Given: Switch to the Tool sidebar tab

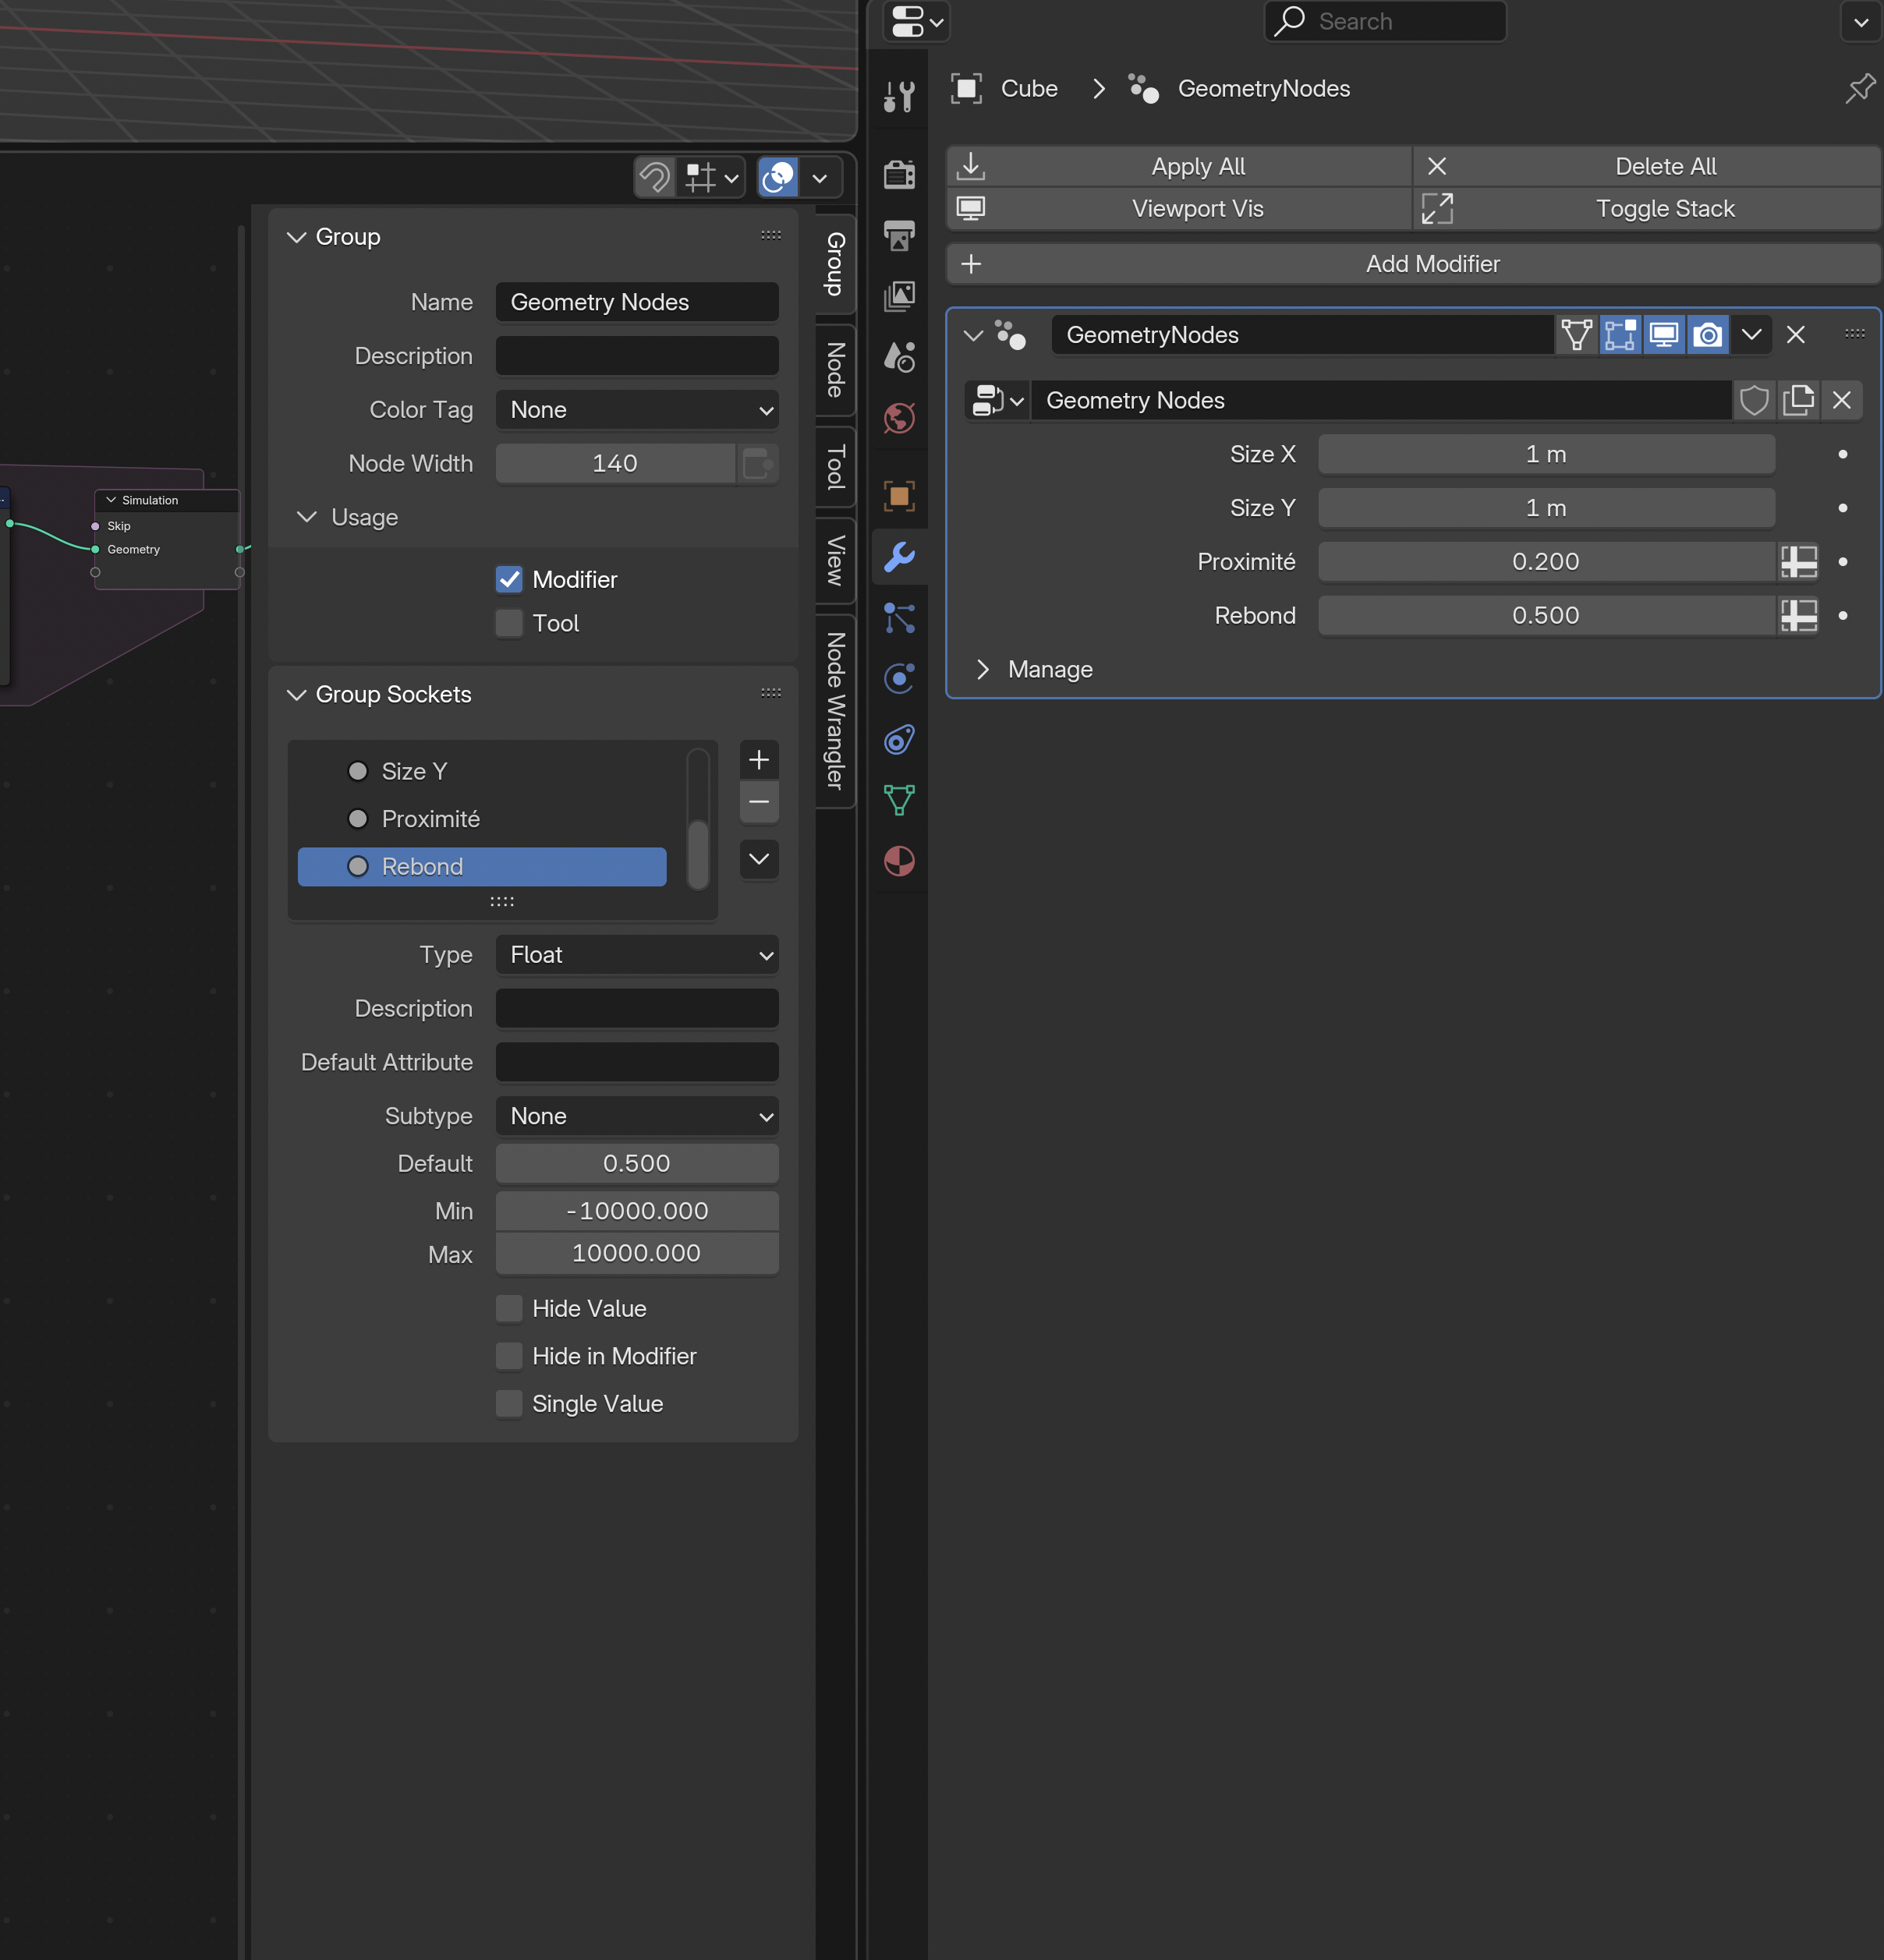Looking at the screenshot, I should pos(835,467).
